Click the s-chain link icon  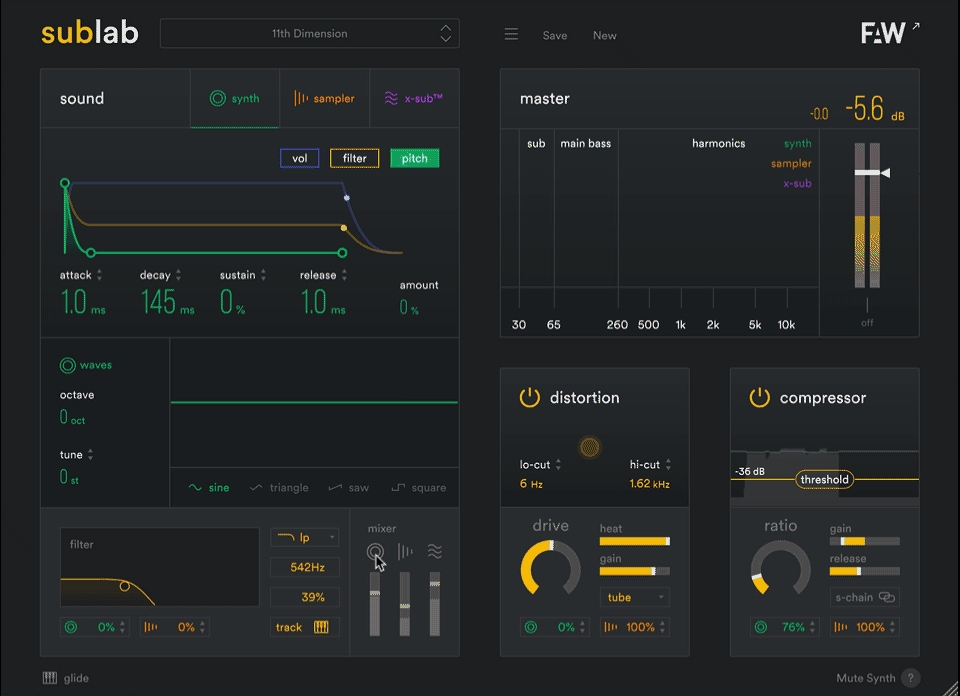click(887, 597)
